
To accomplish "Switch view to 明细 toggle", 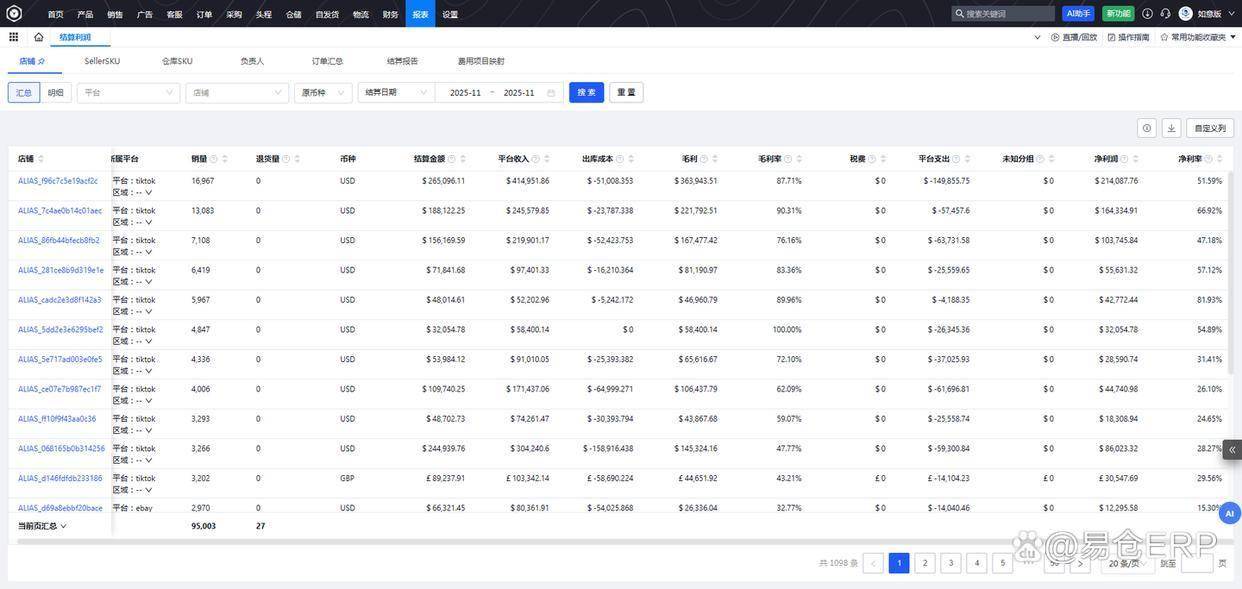I will [56, 93].
